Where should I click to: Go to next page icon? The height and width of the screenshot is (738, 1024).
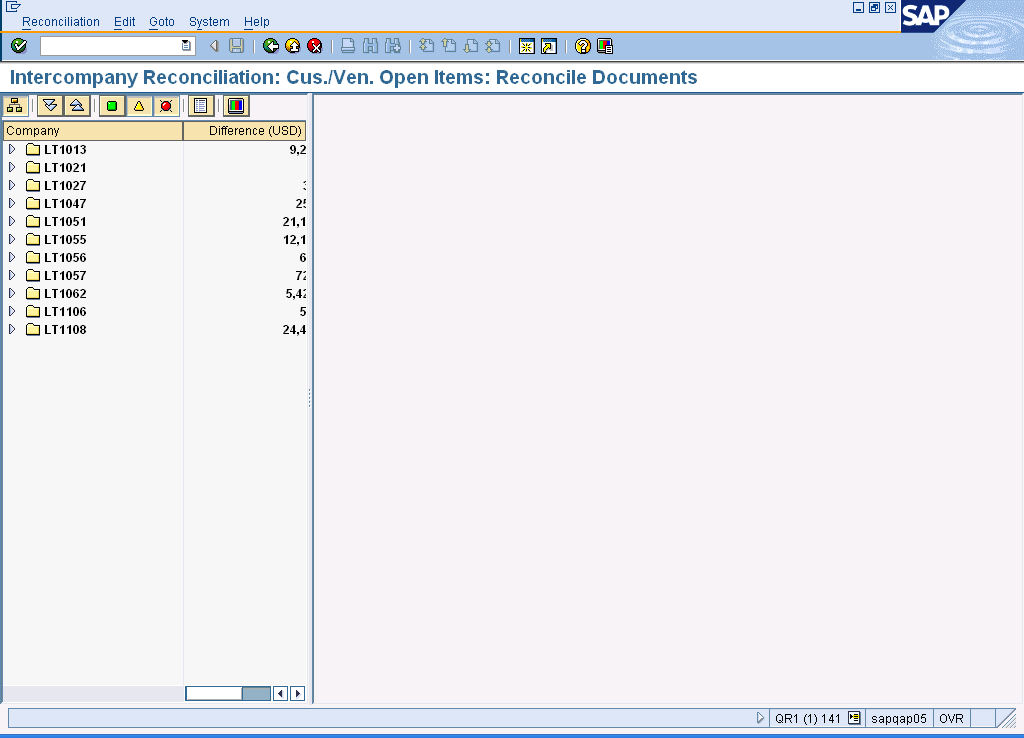click(x=471, y=46)
